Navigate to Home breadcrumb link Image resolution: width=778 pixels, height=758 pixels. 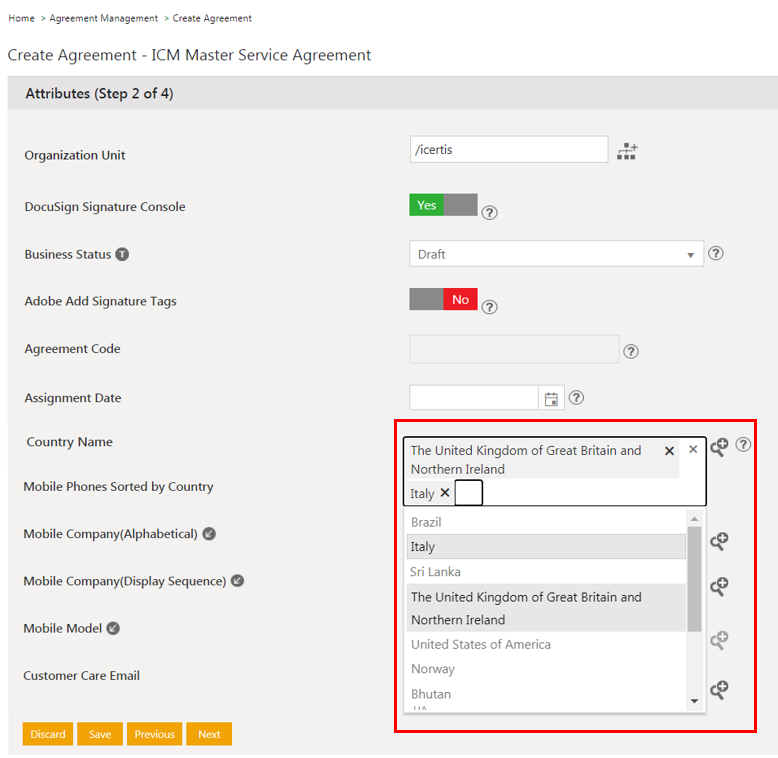tap(21, 18)
